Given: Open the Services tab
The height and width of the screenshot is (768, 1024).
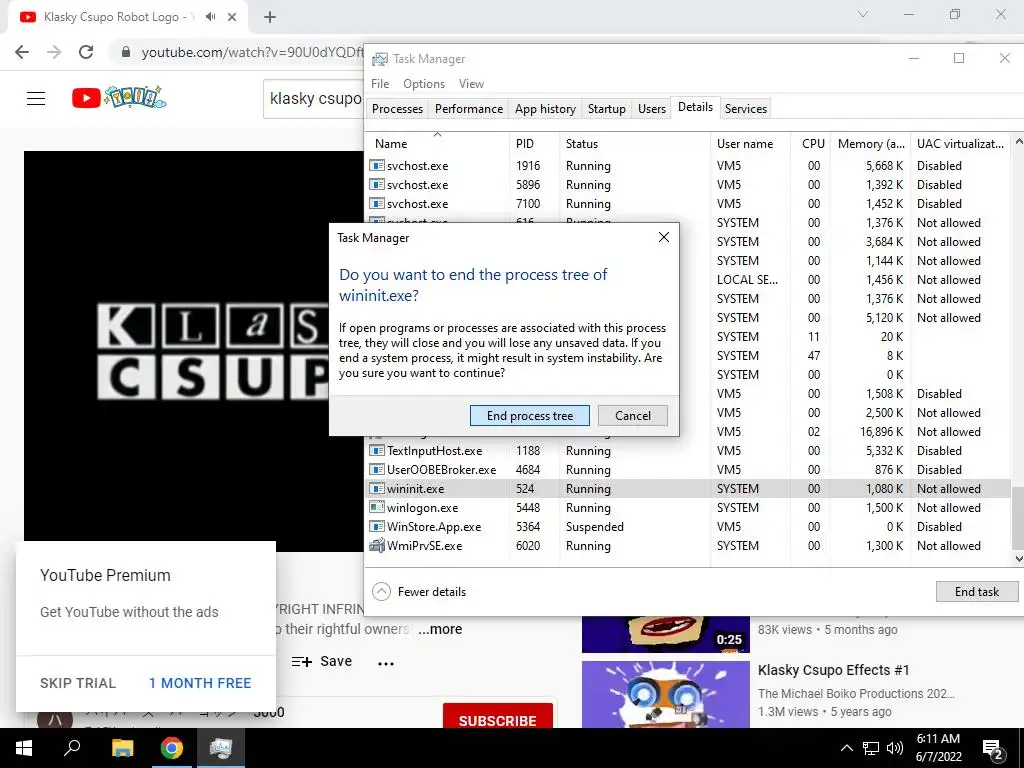Looking at the screenshot, I should pos(746,108).
